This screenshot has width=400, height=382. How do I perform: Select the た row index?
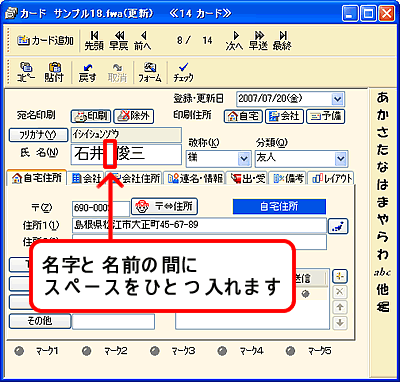[x=383, y=150]
